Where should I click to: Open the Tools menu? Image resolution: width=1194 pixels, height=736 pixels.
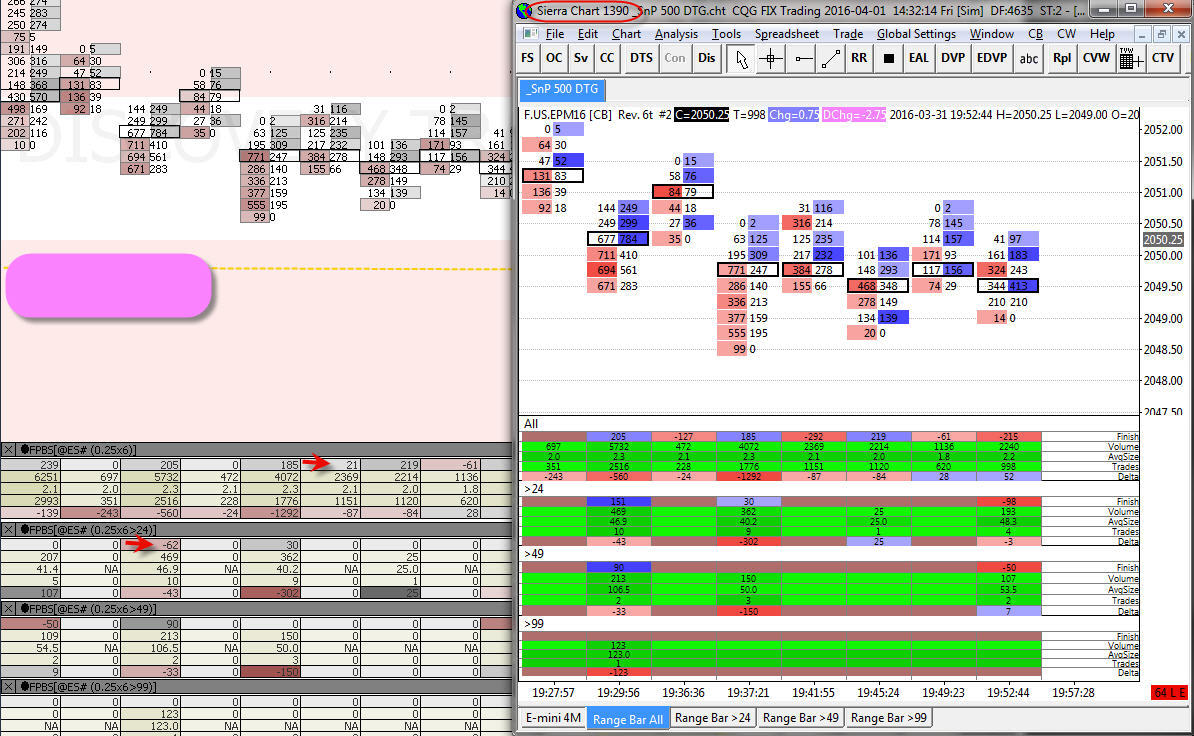pos(726,34)
